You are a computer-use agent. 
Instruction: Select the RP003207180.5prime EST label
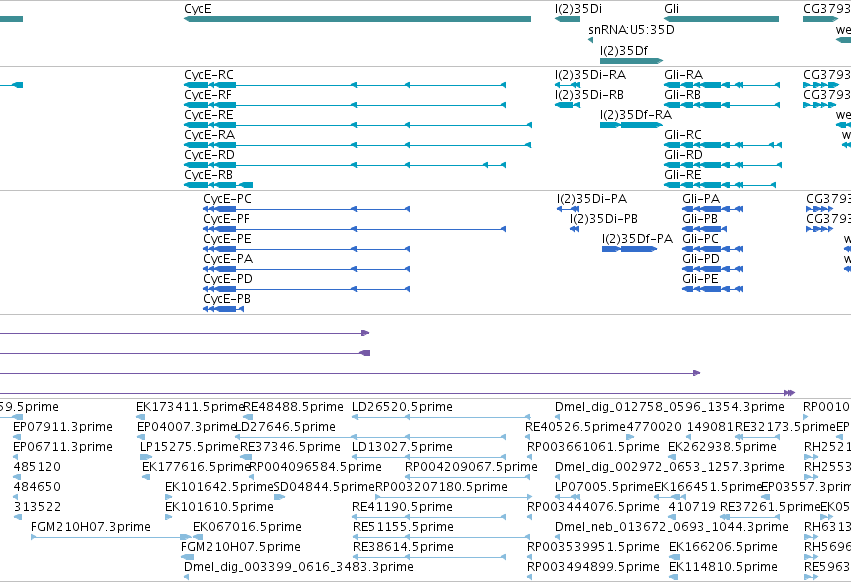click(441, 488)
